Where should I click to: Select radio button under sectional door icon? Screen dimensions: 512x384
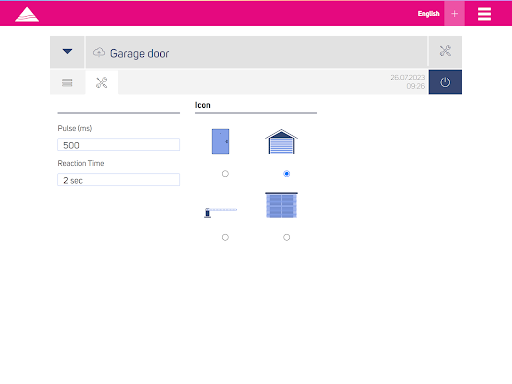pos(286,237)
